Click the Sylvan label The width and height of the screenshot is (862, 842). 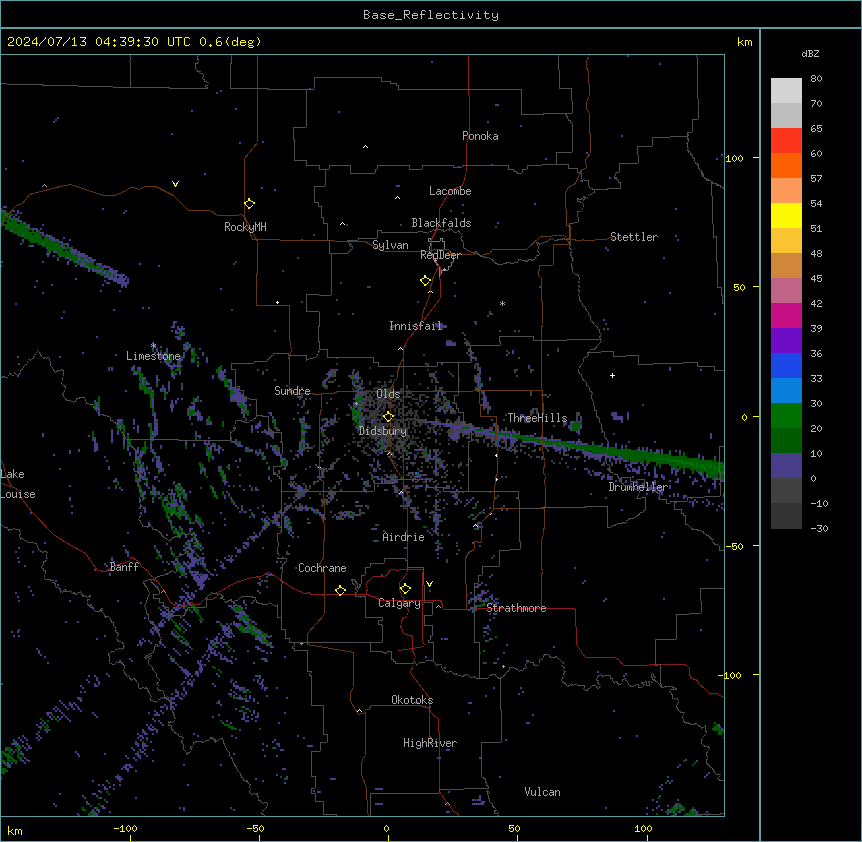(390, 245)
